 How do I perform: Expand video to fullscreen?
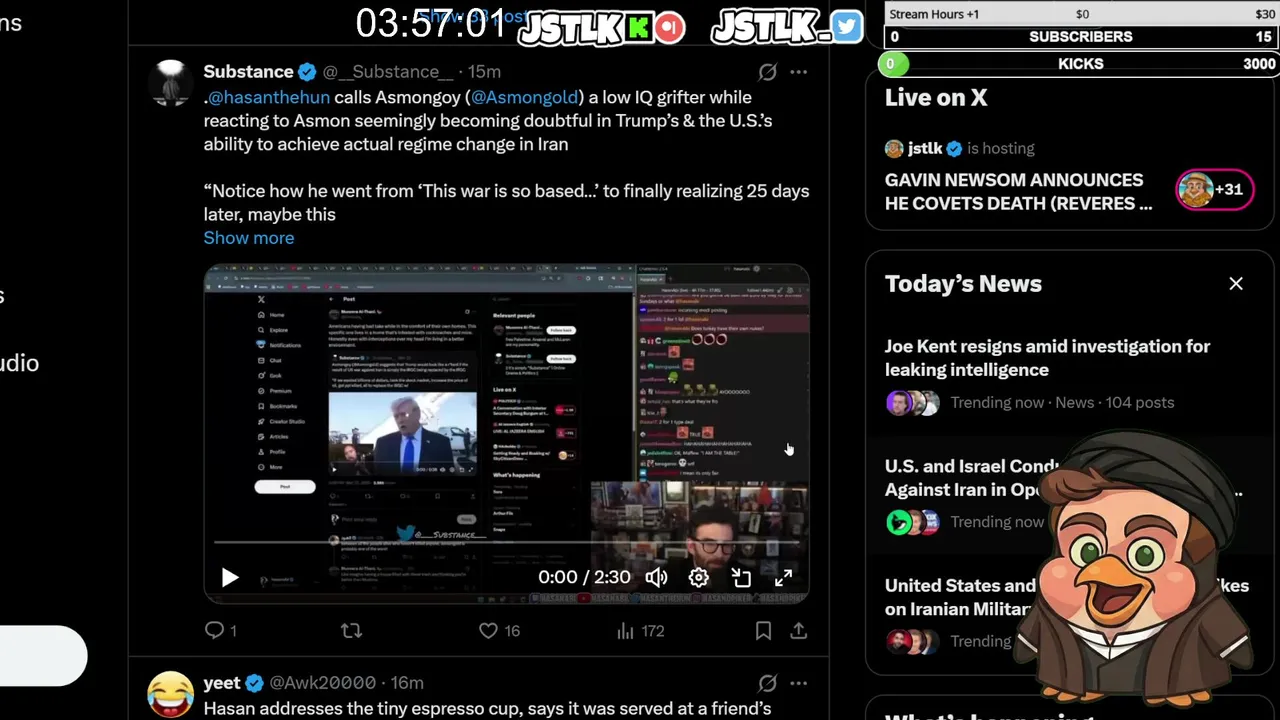coord(783,578)
